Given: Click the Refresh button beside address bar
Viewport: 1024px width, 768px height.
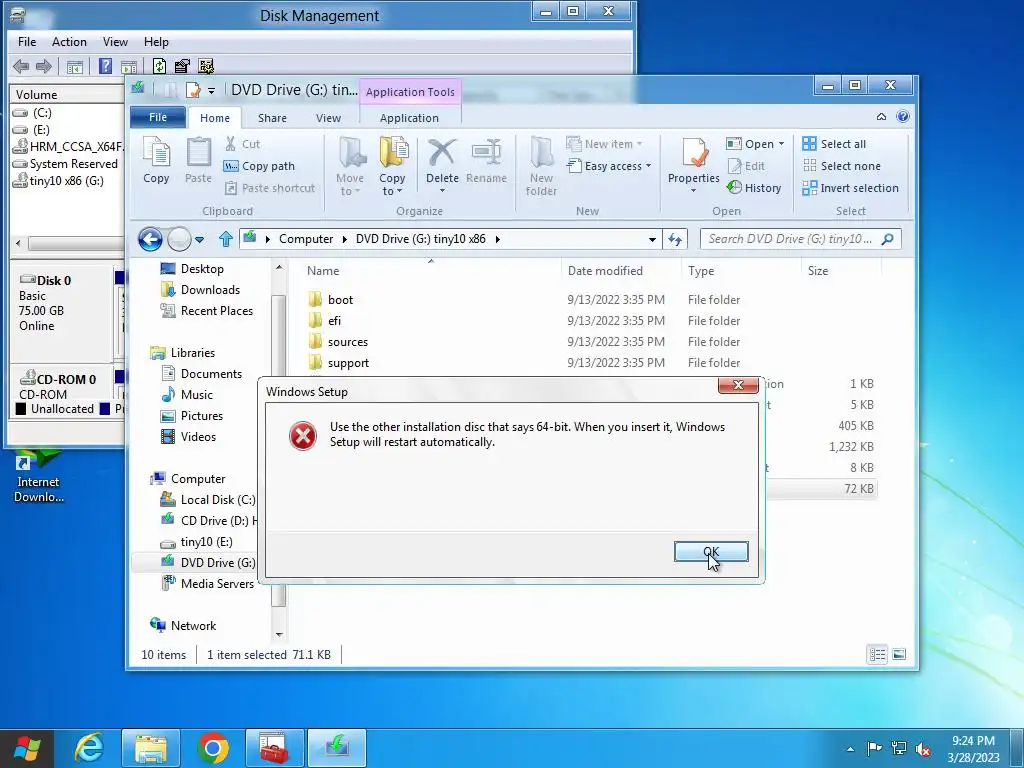Looking at the screenshot, I should 675,240.
